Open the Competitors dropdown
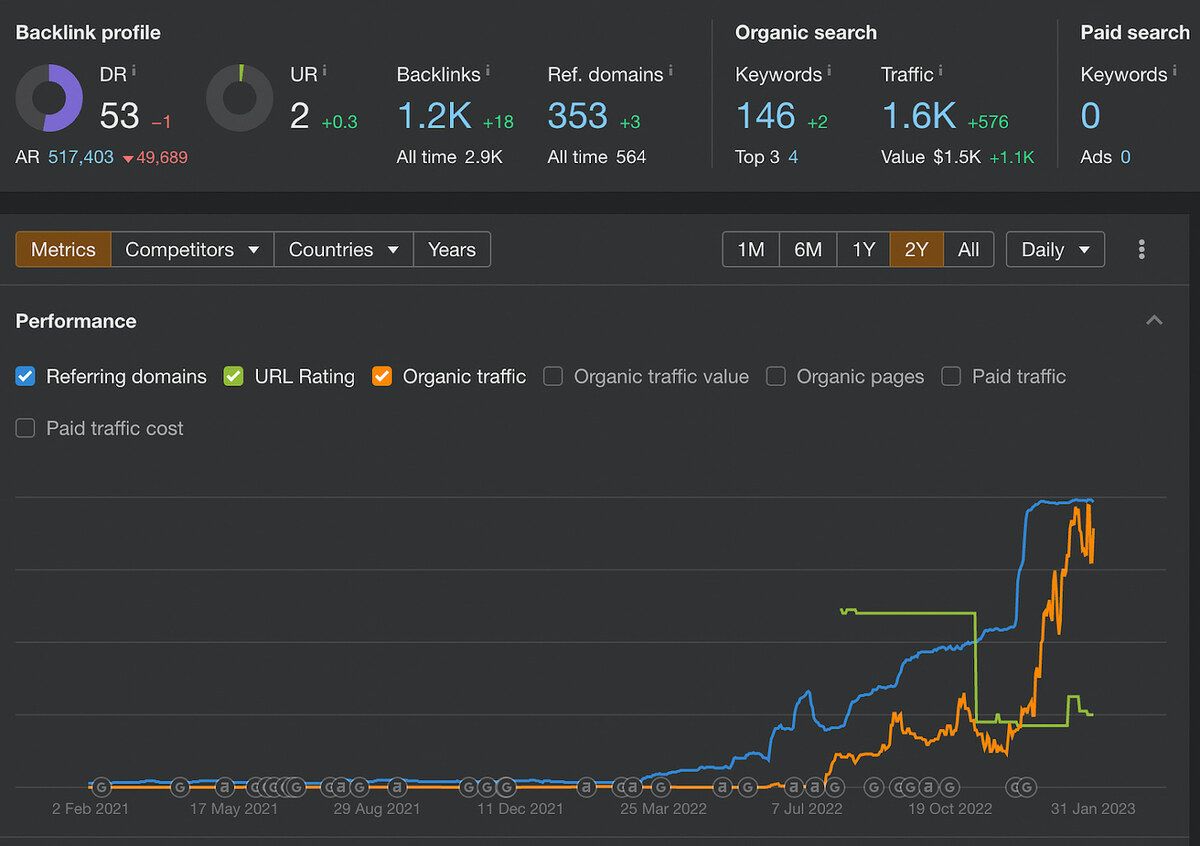 192,250
